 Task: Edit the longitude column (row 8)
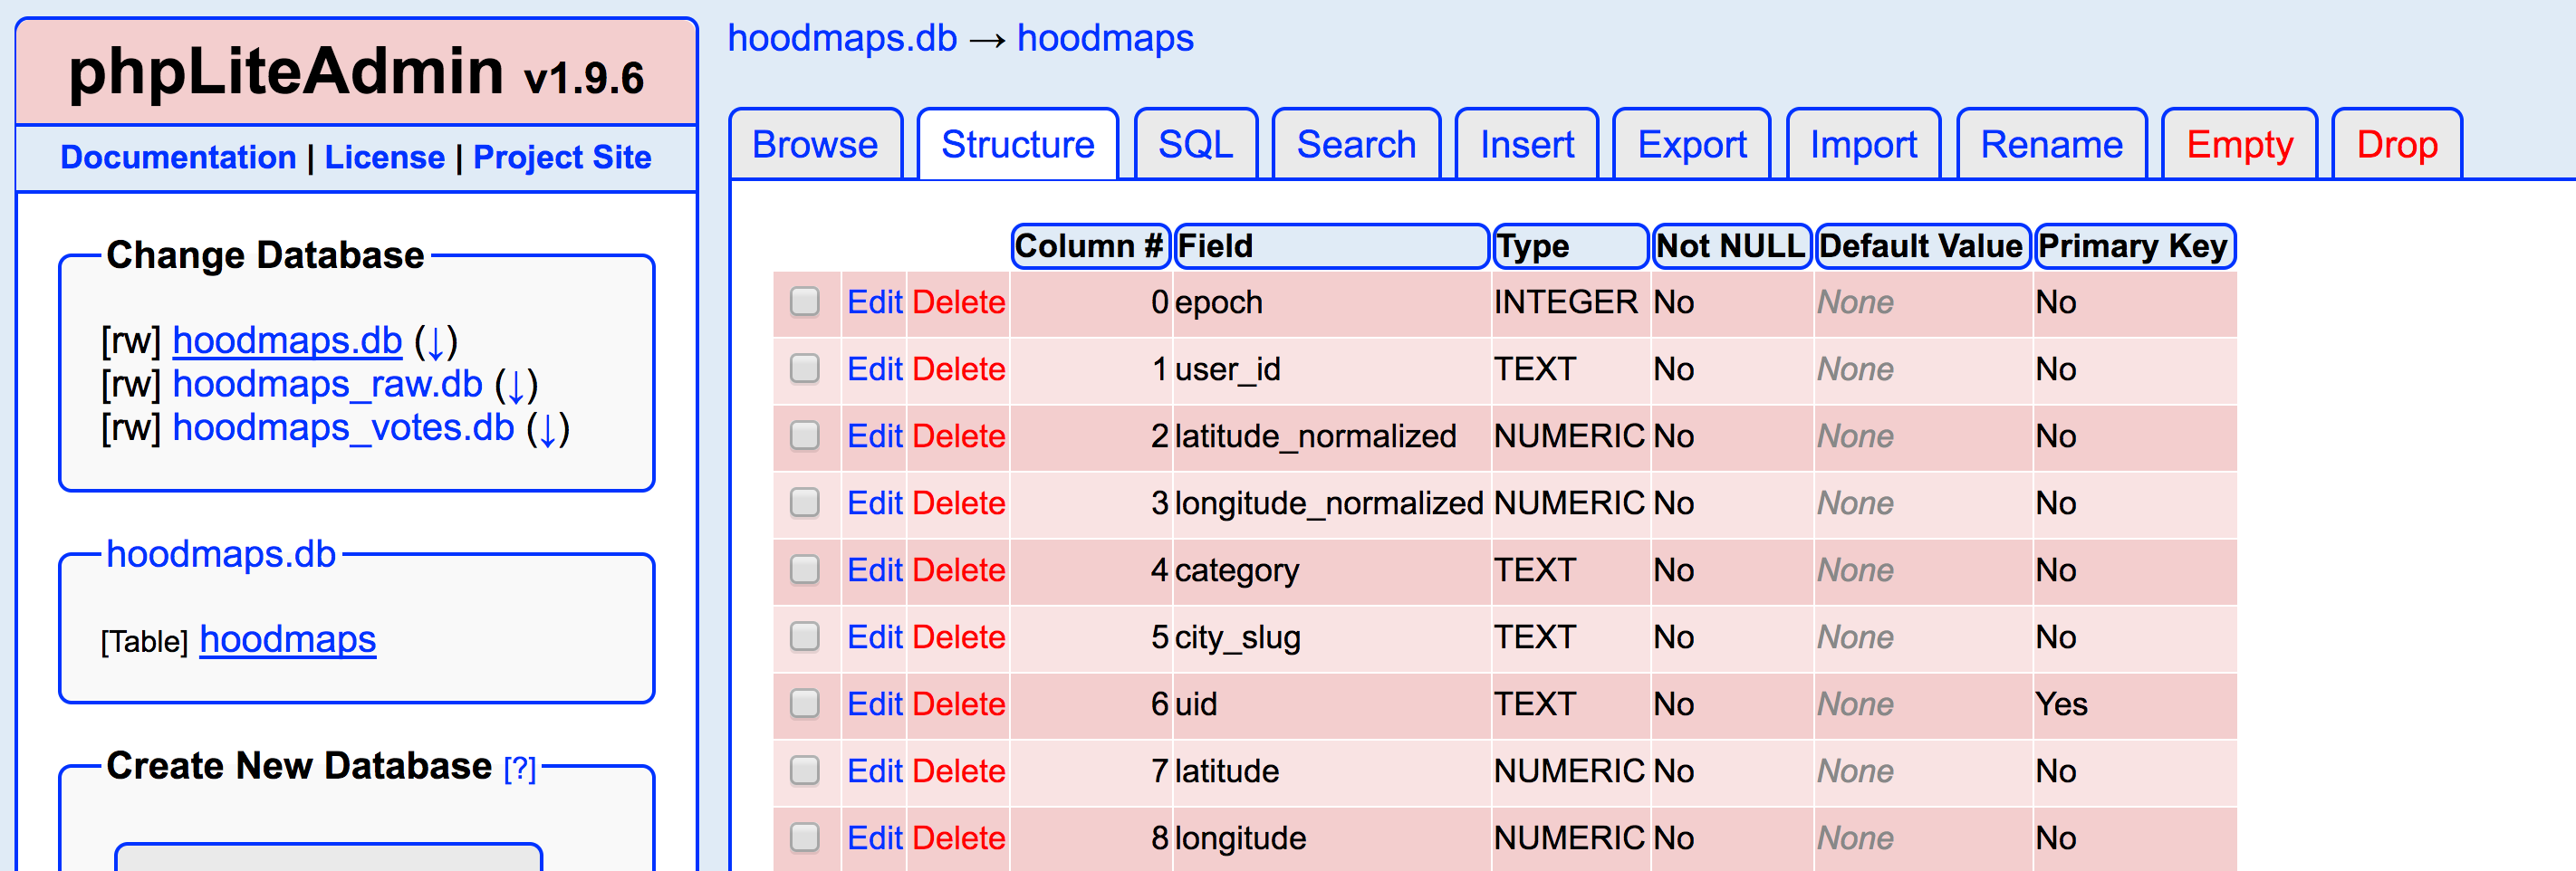875,838
